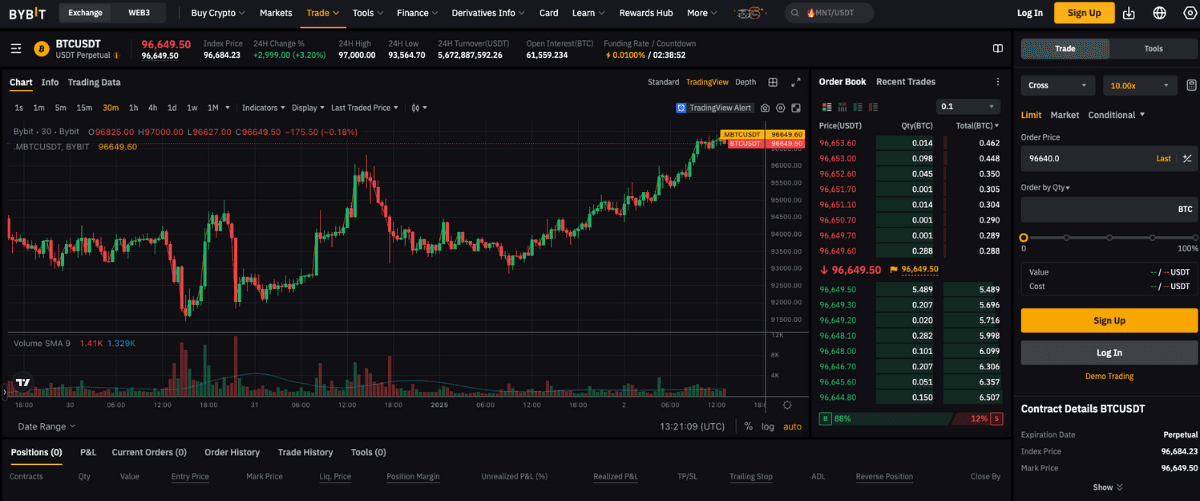1200x501 pixels.
Task: Toggle log scale on the chart
Action: (x=768, y=426)
